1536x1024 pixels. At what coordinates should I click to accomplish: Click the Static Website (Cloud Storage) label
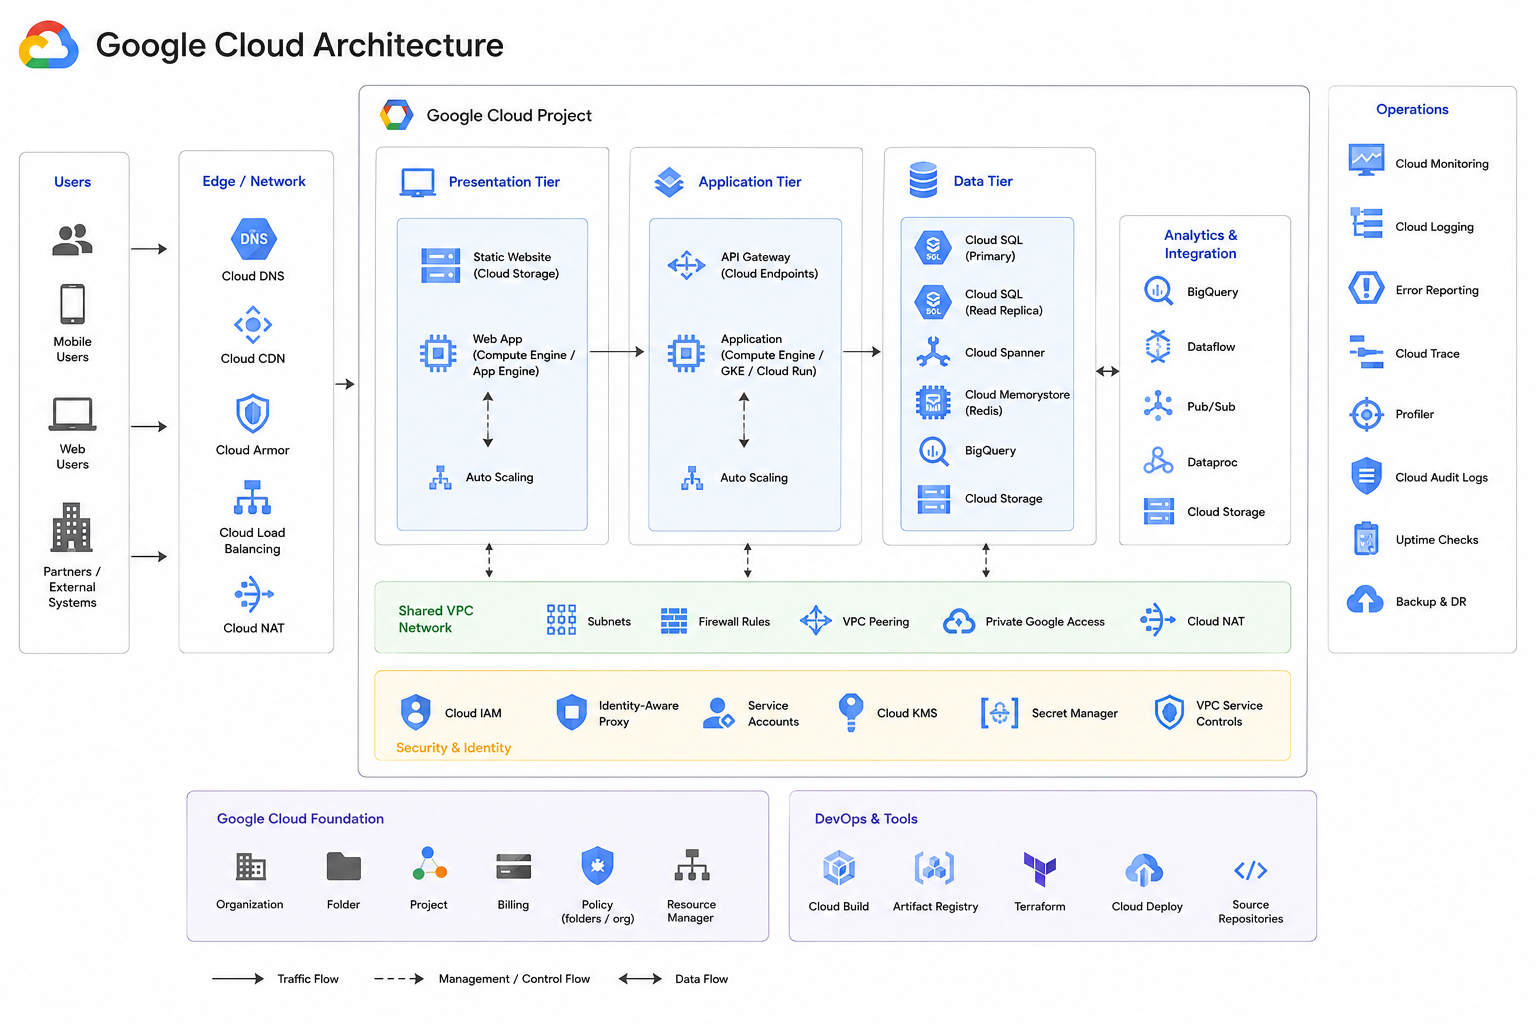coord(516,265)
